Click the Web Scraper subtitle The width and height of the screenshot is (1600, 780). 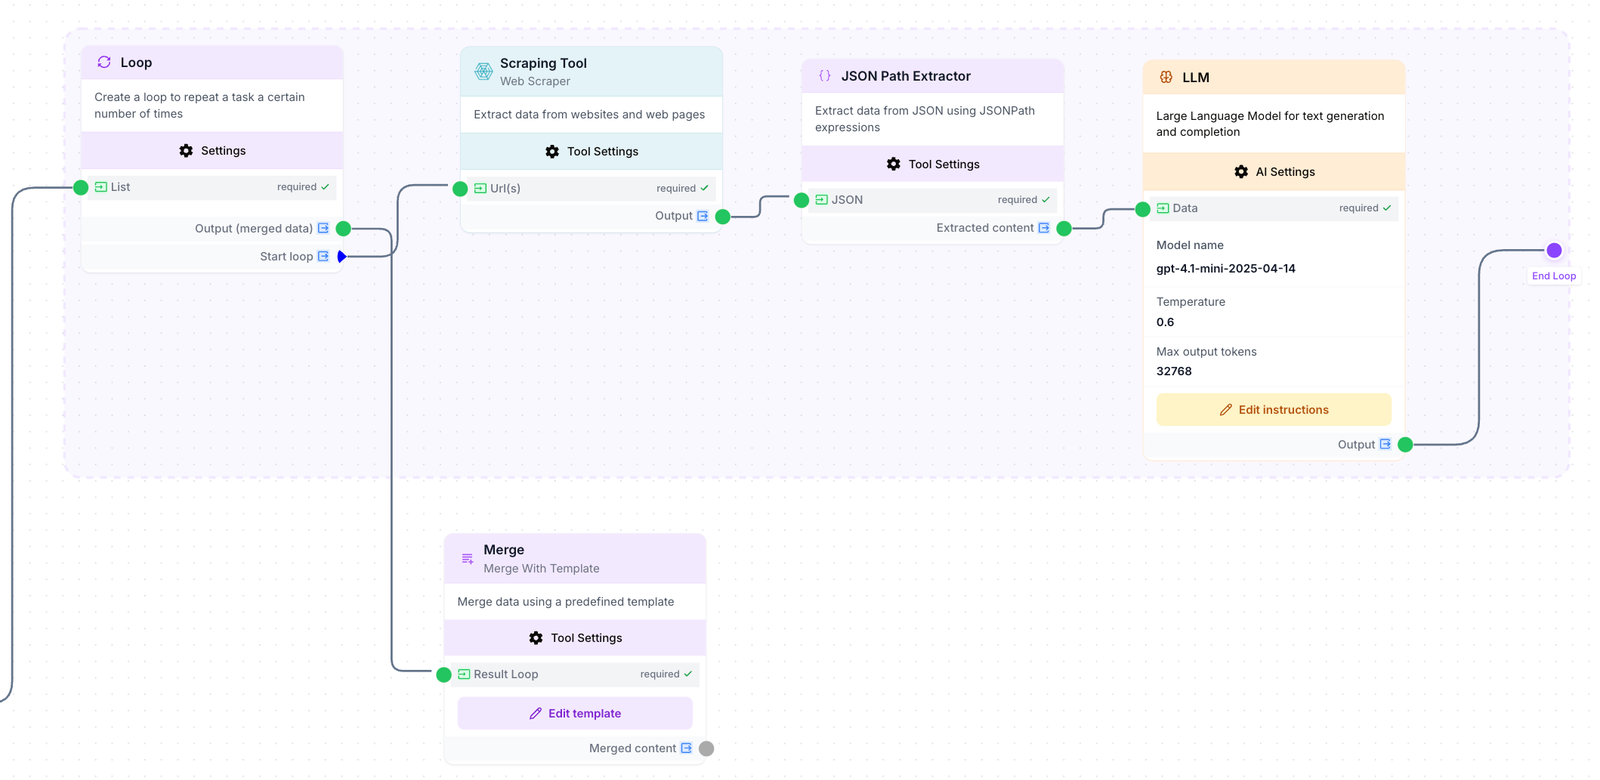(535, 81)
